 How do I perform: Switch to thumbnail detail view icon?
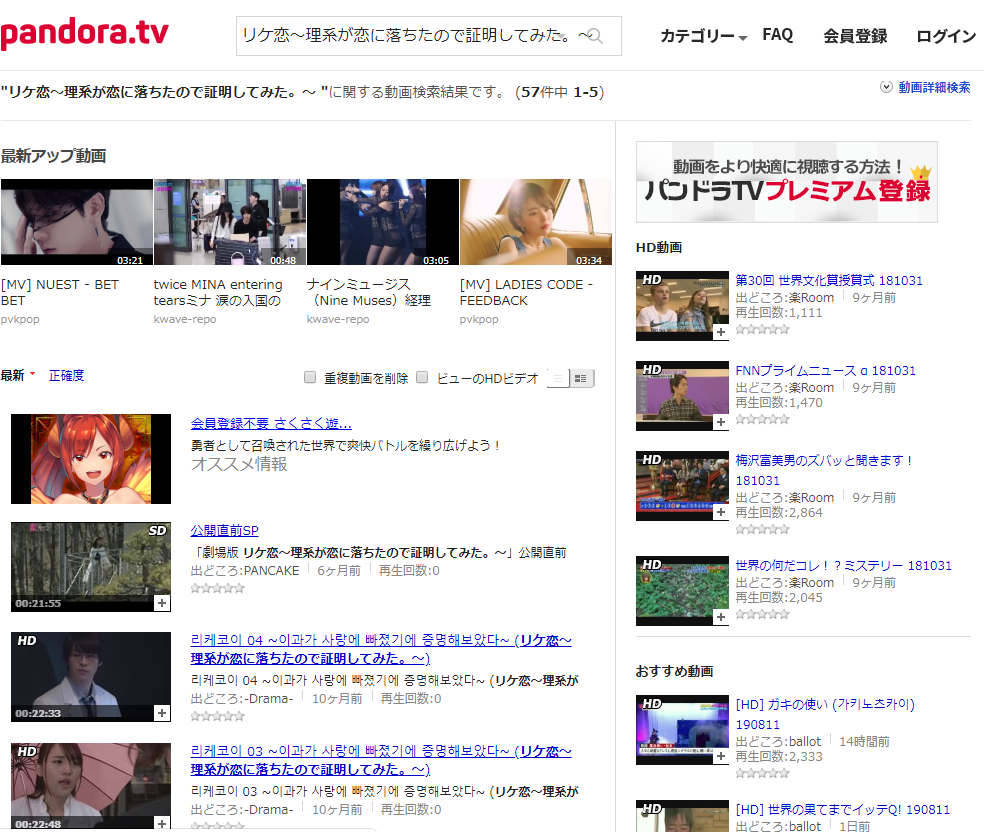582,378
